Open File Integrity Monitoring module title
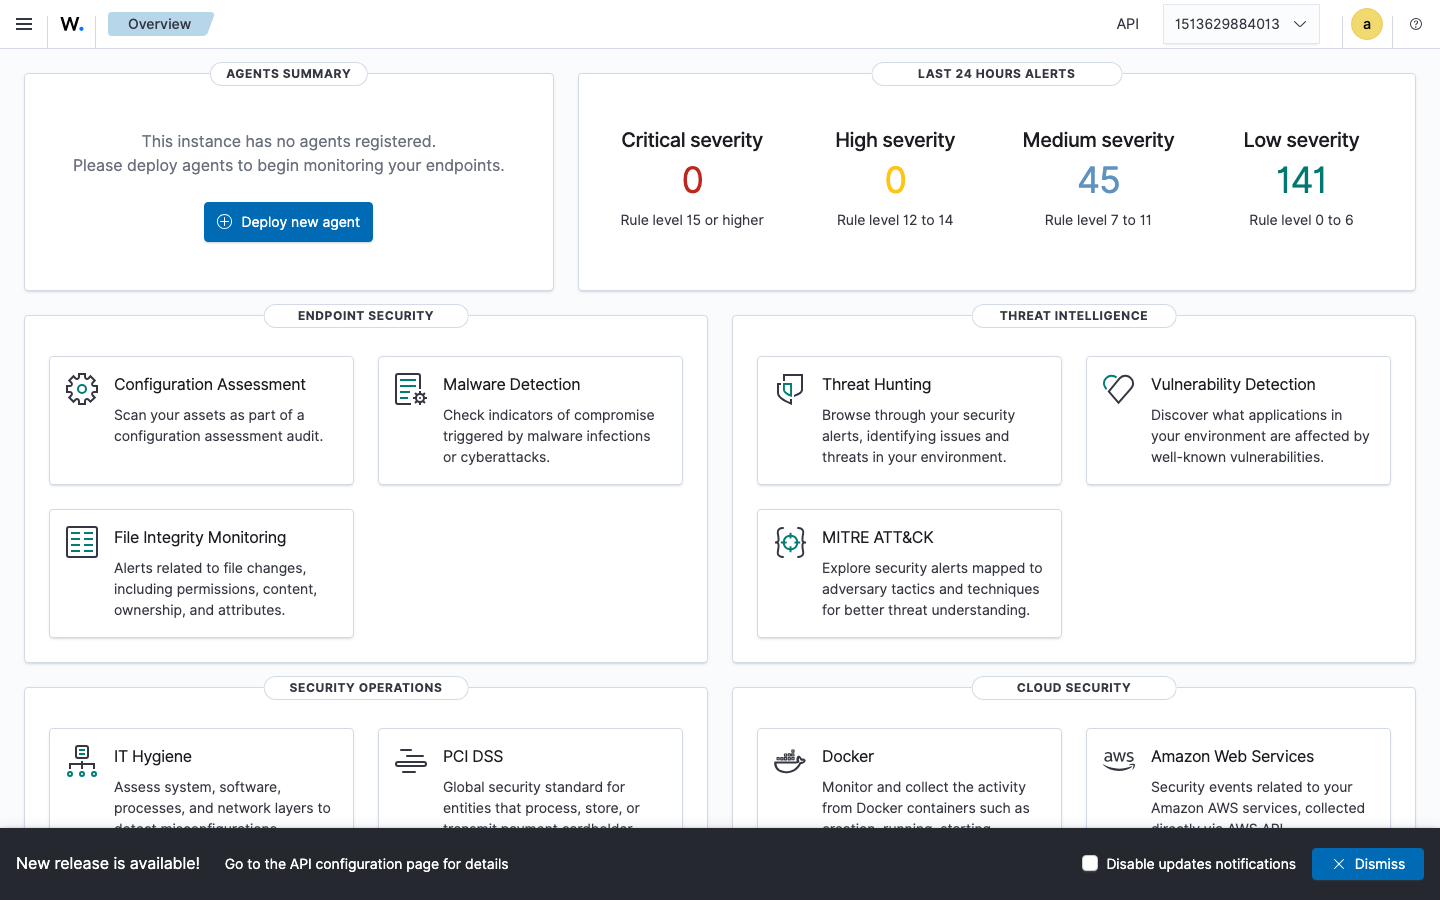Screen dimensions: 1440x900 pyautogui.click(x=200, y=537)
